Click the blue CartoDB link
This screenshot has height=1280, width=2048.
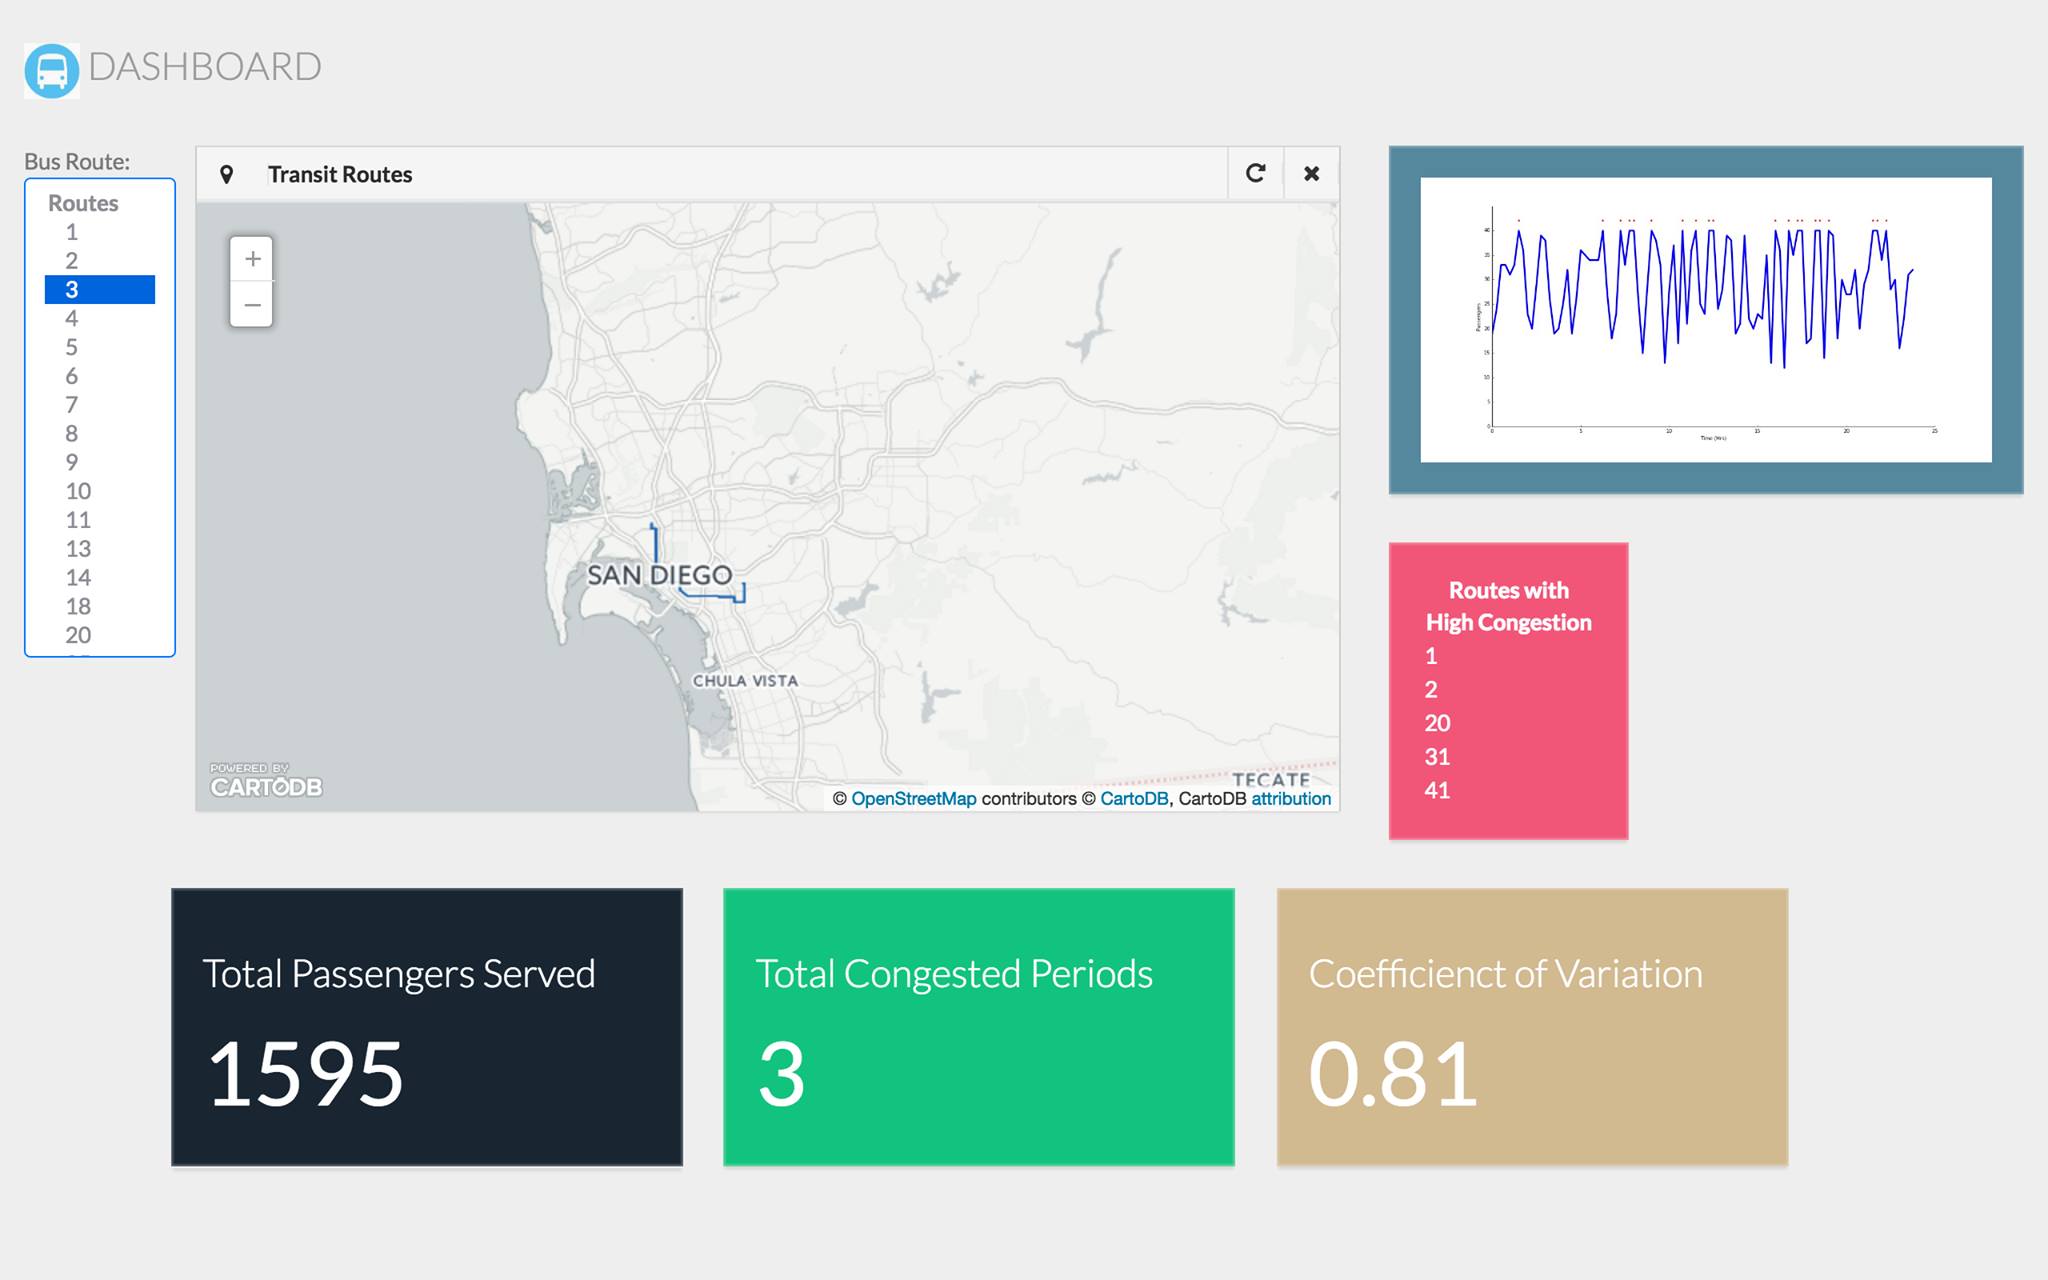point(1133,799)
